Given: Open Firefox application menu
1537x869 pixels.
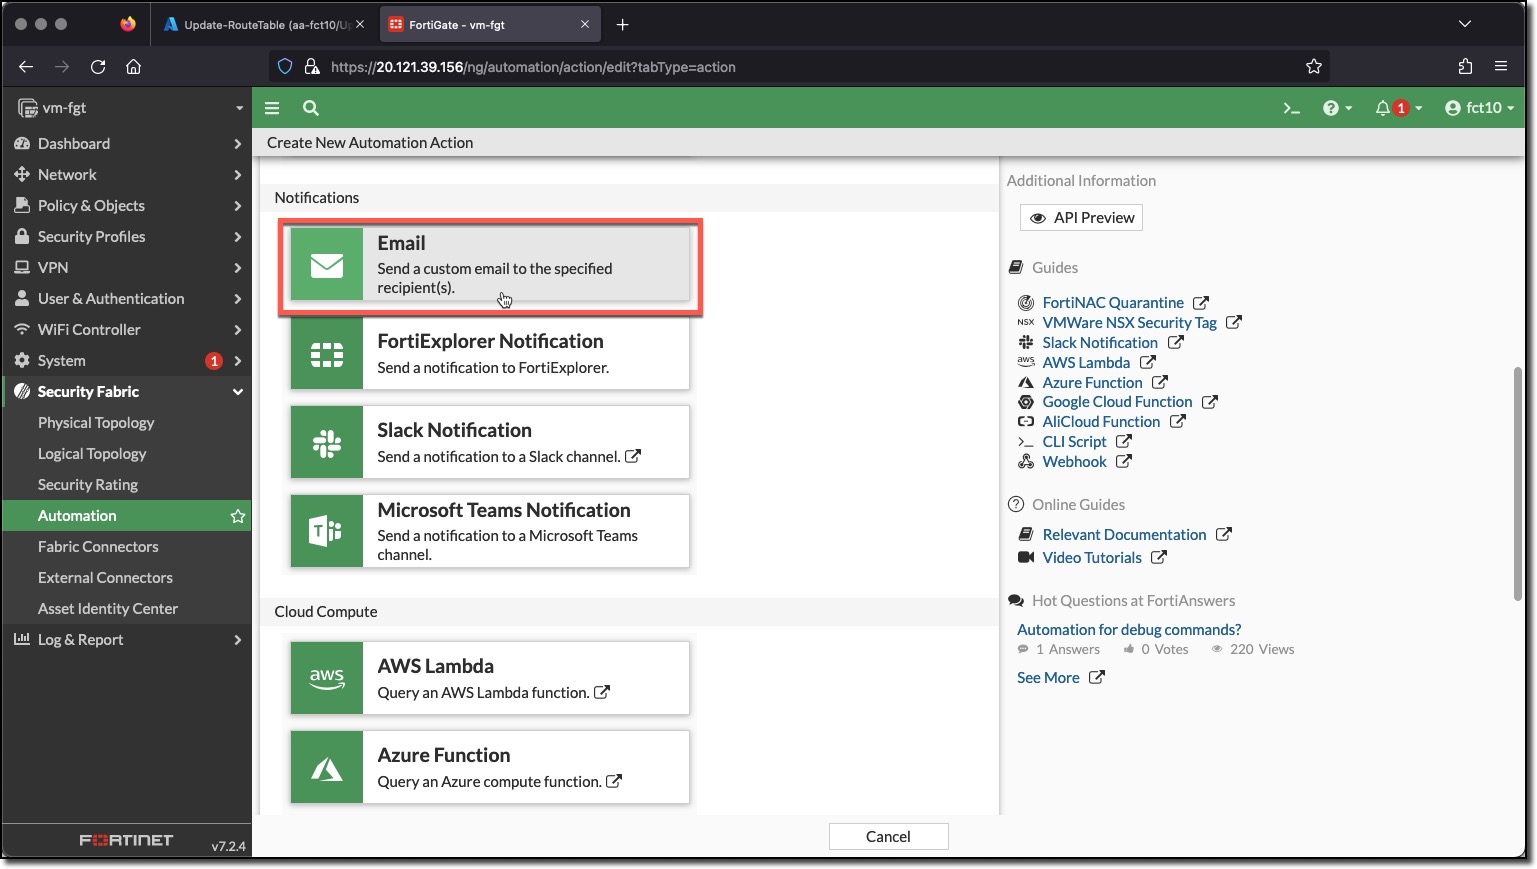Looking at the screenshot, I should (x=1500, y=67).
